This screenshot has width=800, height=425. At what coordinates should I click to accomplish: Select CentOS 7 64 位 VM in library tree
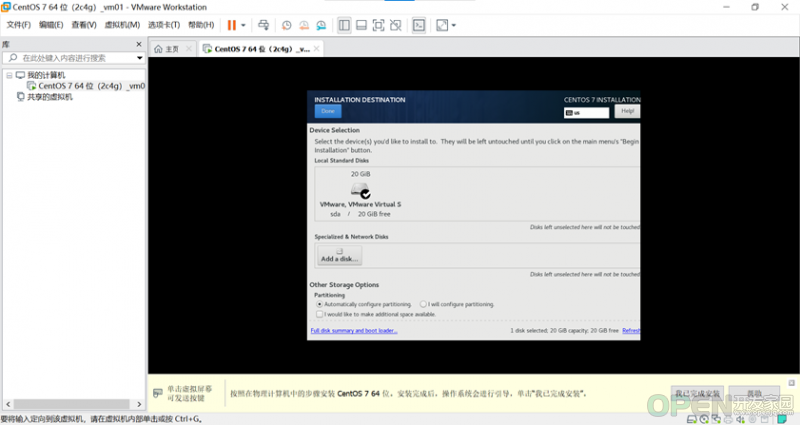[x=86, y=86]
